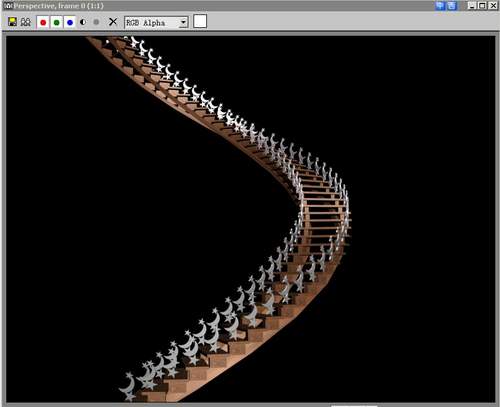Toggle the alpha channel display
This screenshot has height=407, width=500.
[x=83, y=22]
